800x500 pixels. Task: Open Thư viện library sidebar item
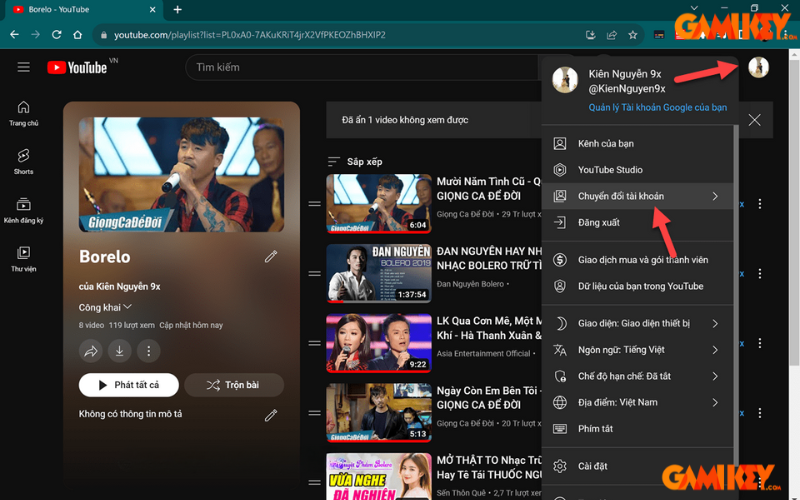click(x=23, y=259)
